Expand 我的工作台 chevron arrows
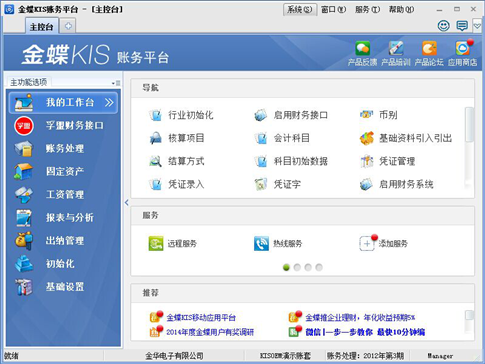Screen dimensions: 485x364 click(x=109, y=102)
